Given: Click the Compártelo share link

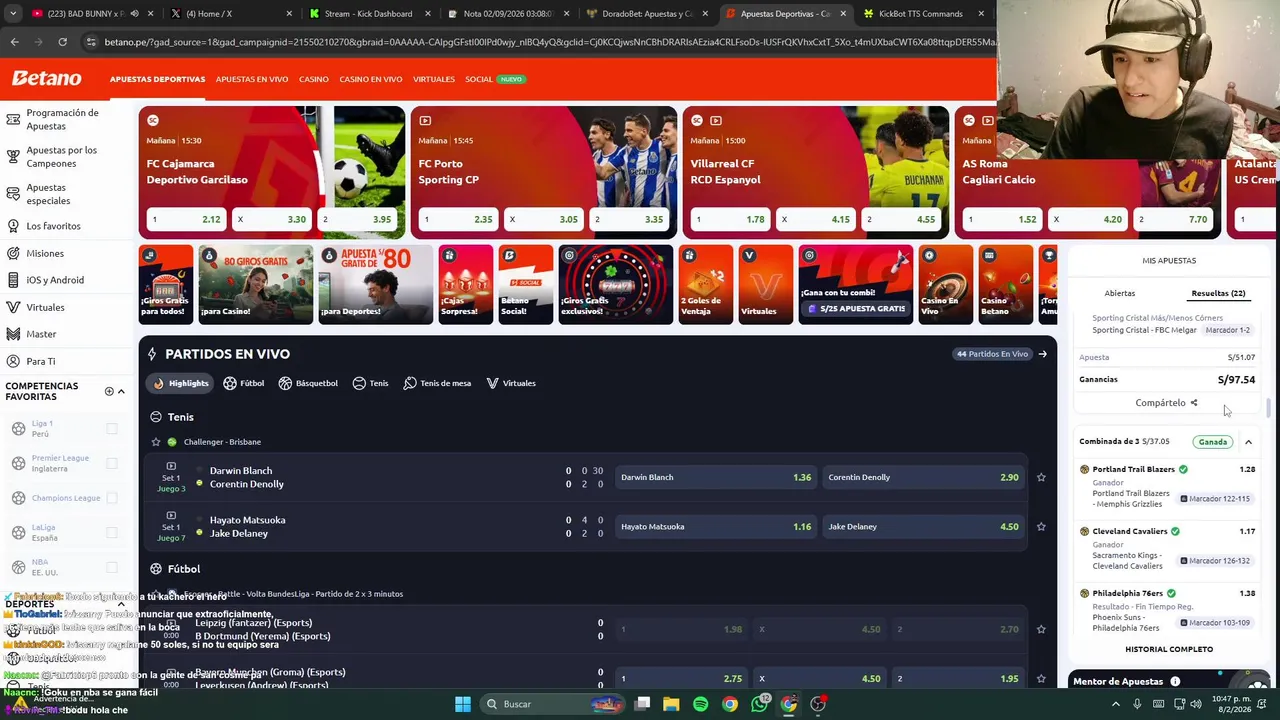Looking at the screenshot, I should point(1166,403).
